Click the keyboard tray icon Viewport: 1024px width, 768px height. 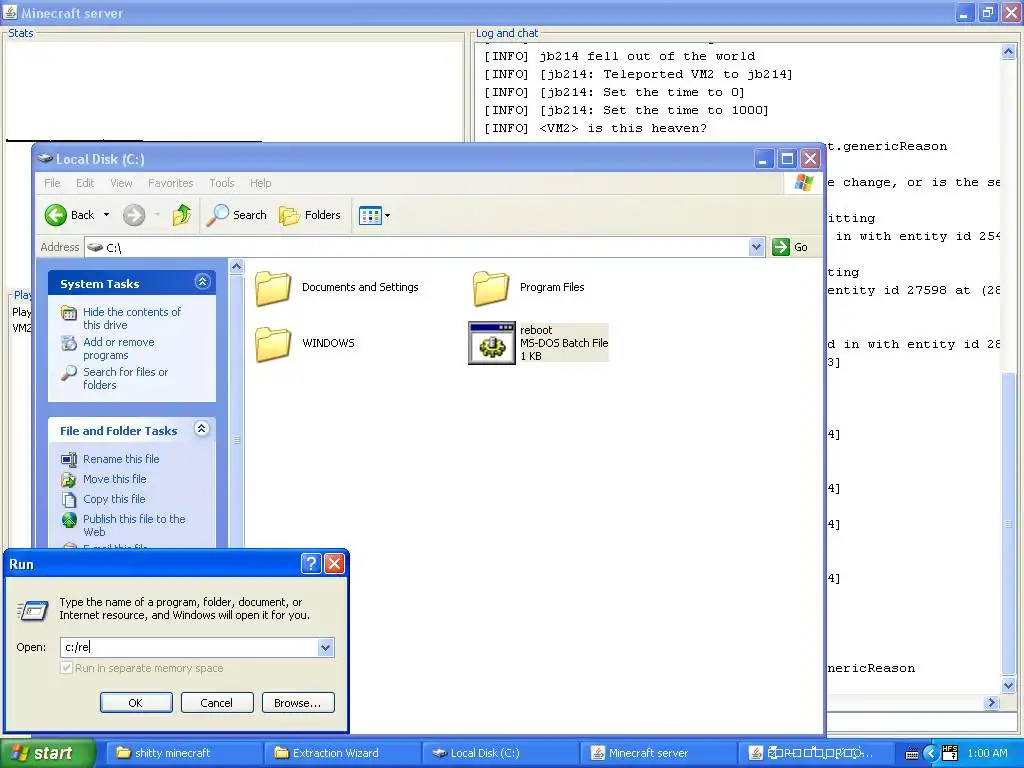[x=912, y=754]
